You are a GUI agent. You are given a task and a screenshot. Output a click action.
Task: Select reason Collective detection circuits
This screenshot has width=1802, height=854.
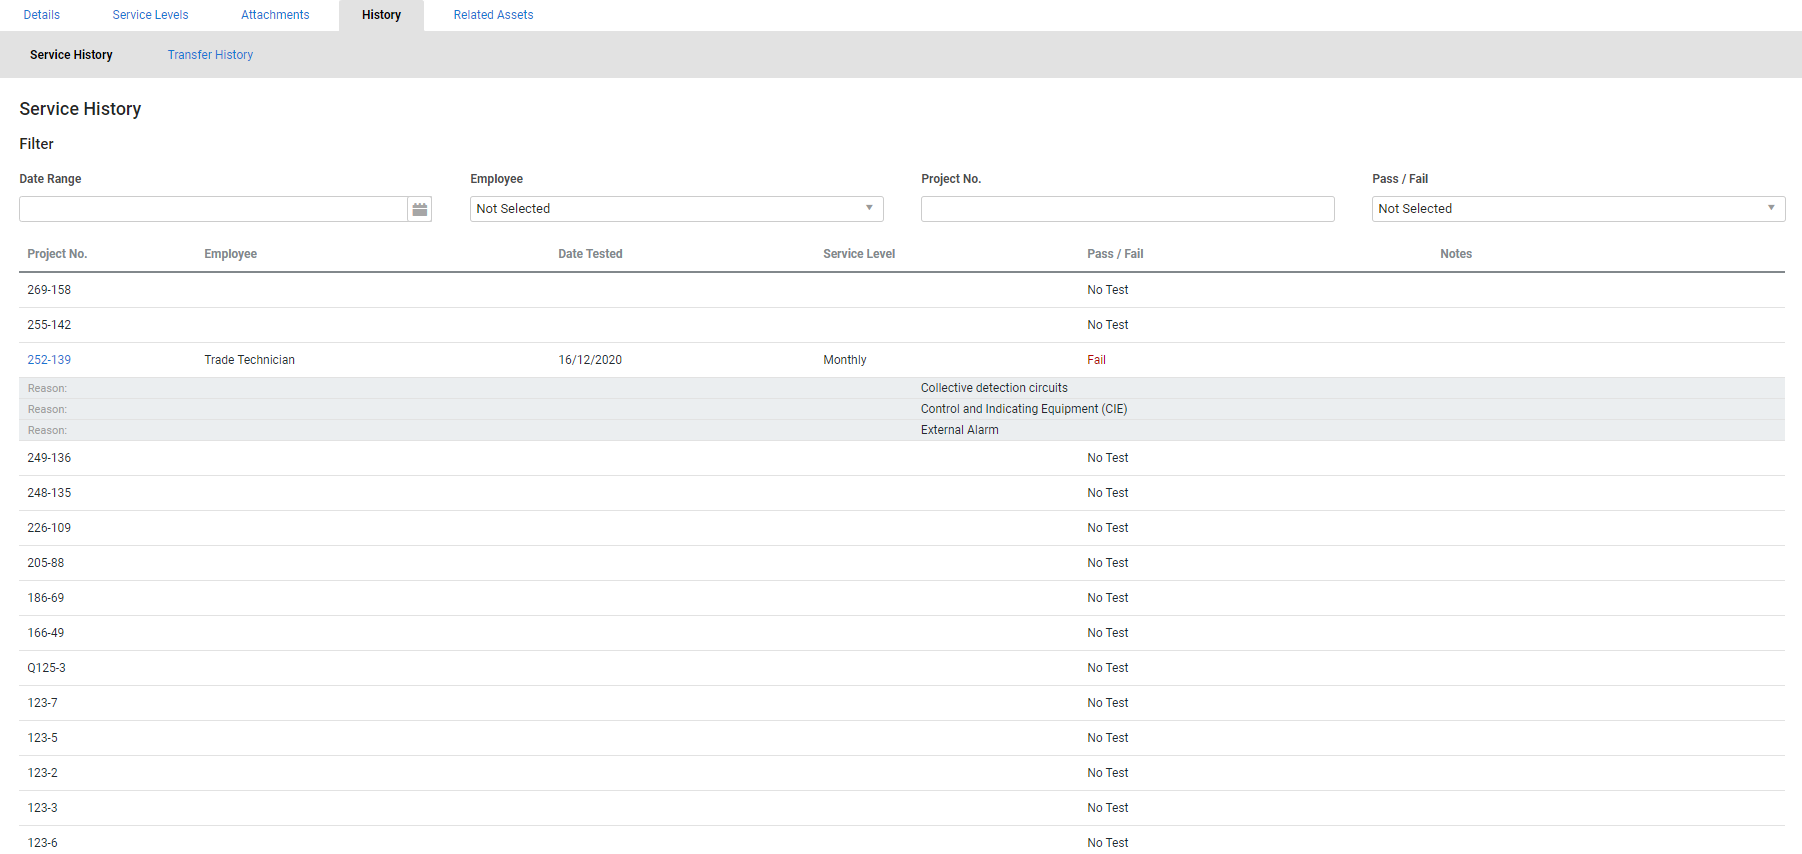pyautogui.click(x=994, y=388)
